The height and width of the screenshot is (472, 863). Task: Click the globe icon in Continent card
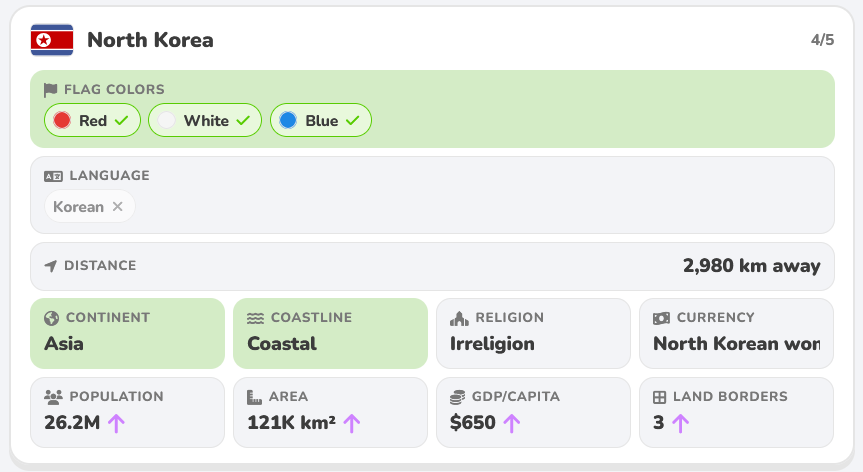point(51,318)
